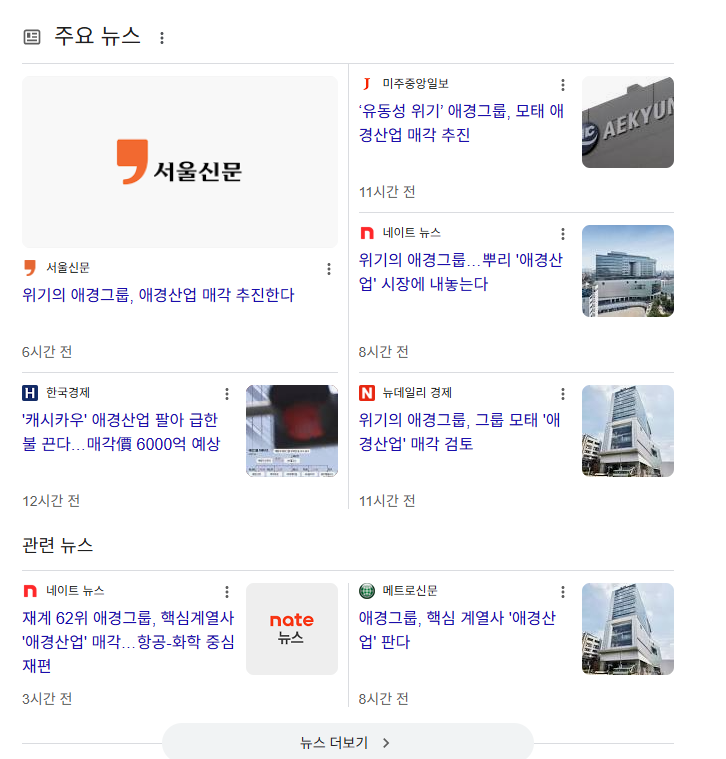Open headline '위기의 애경그룹...뿌리 애경산업 시장에 내놓는다'
The height and width of the screenshot is (759, 726).
[x=461, y=272]
